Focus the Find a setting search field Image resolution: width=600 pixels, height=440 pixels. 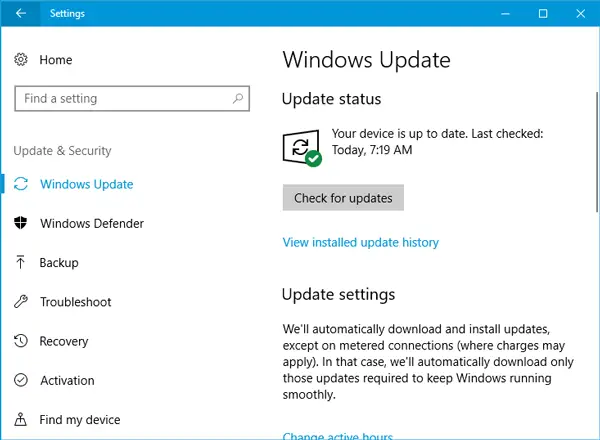[132, 99]
